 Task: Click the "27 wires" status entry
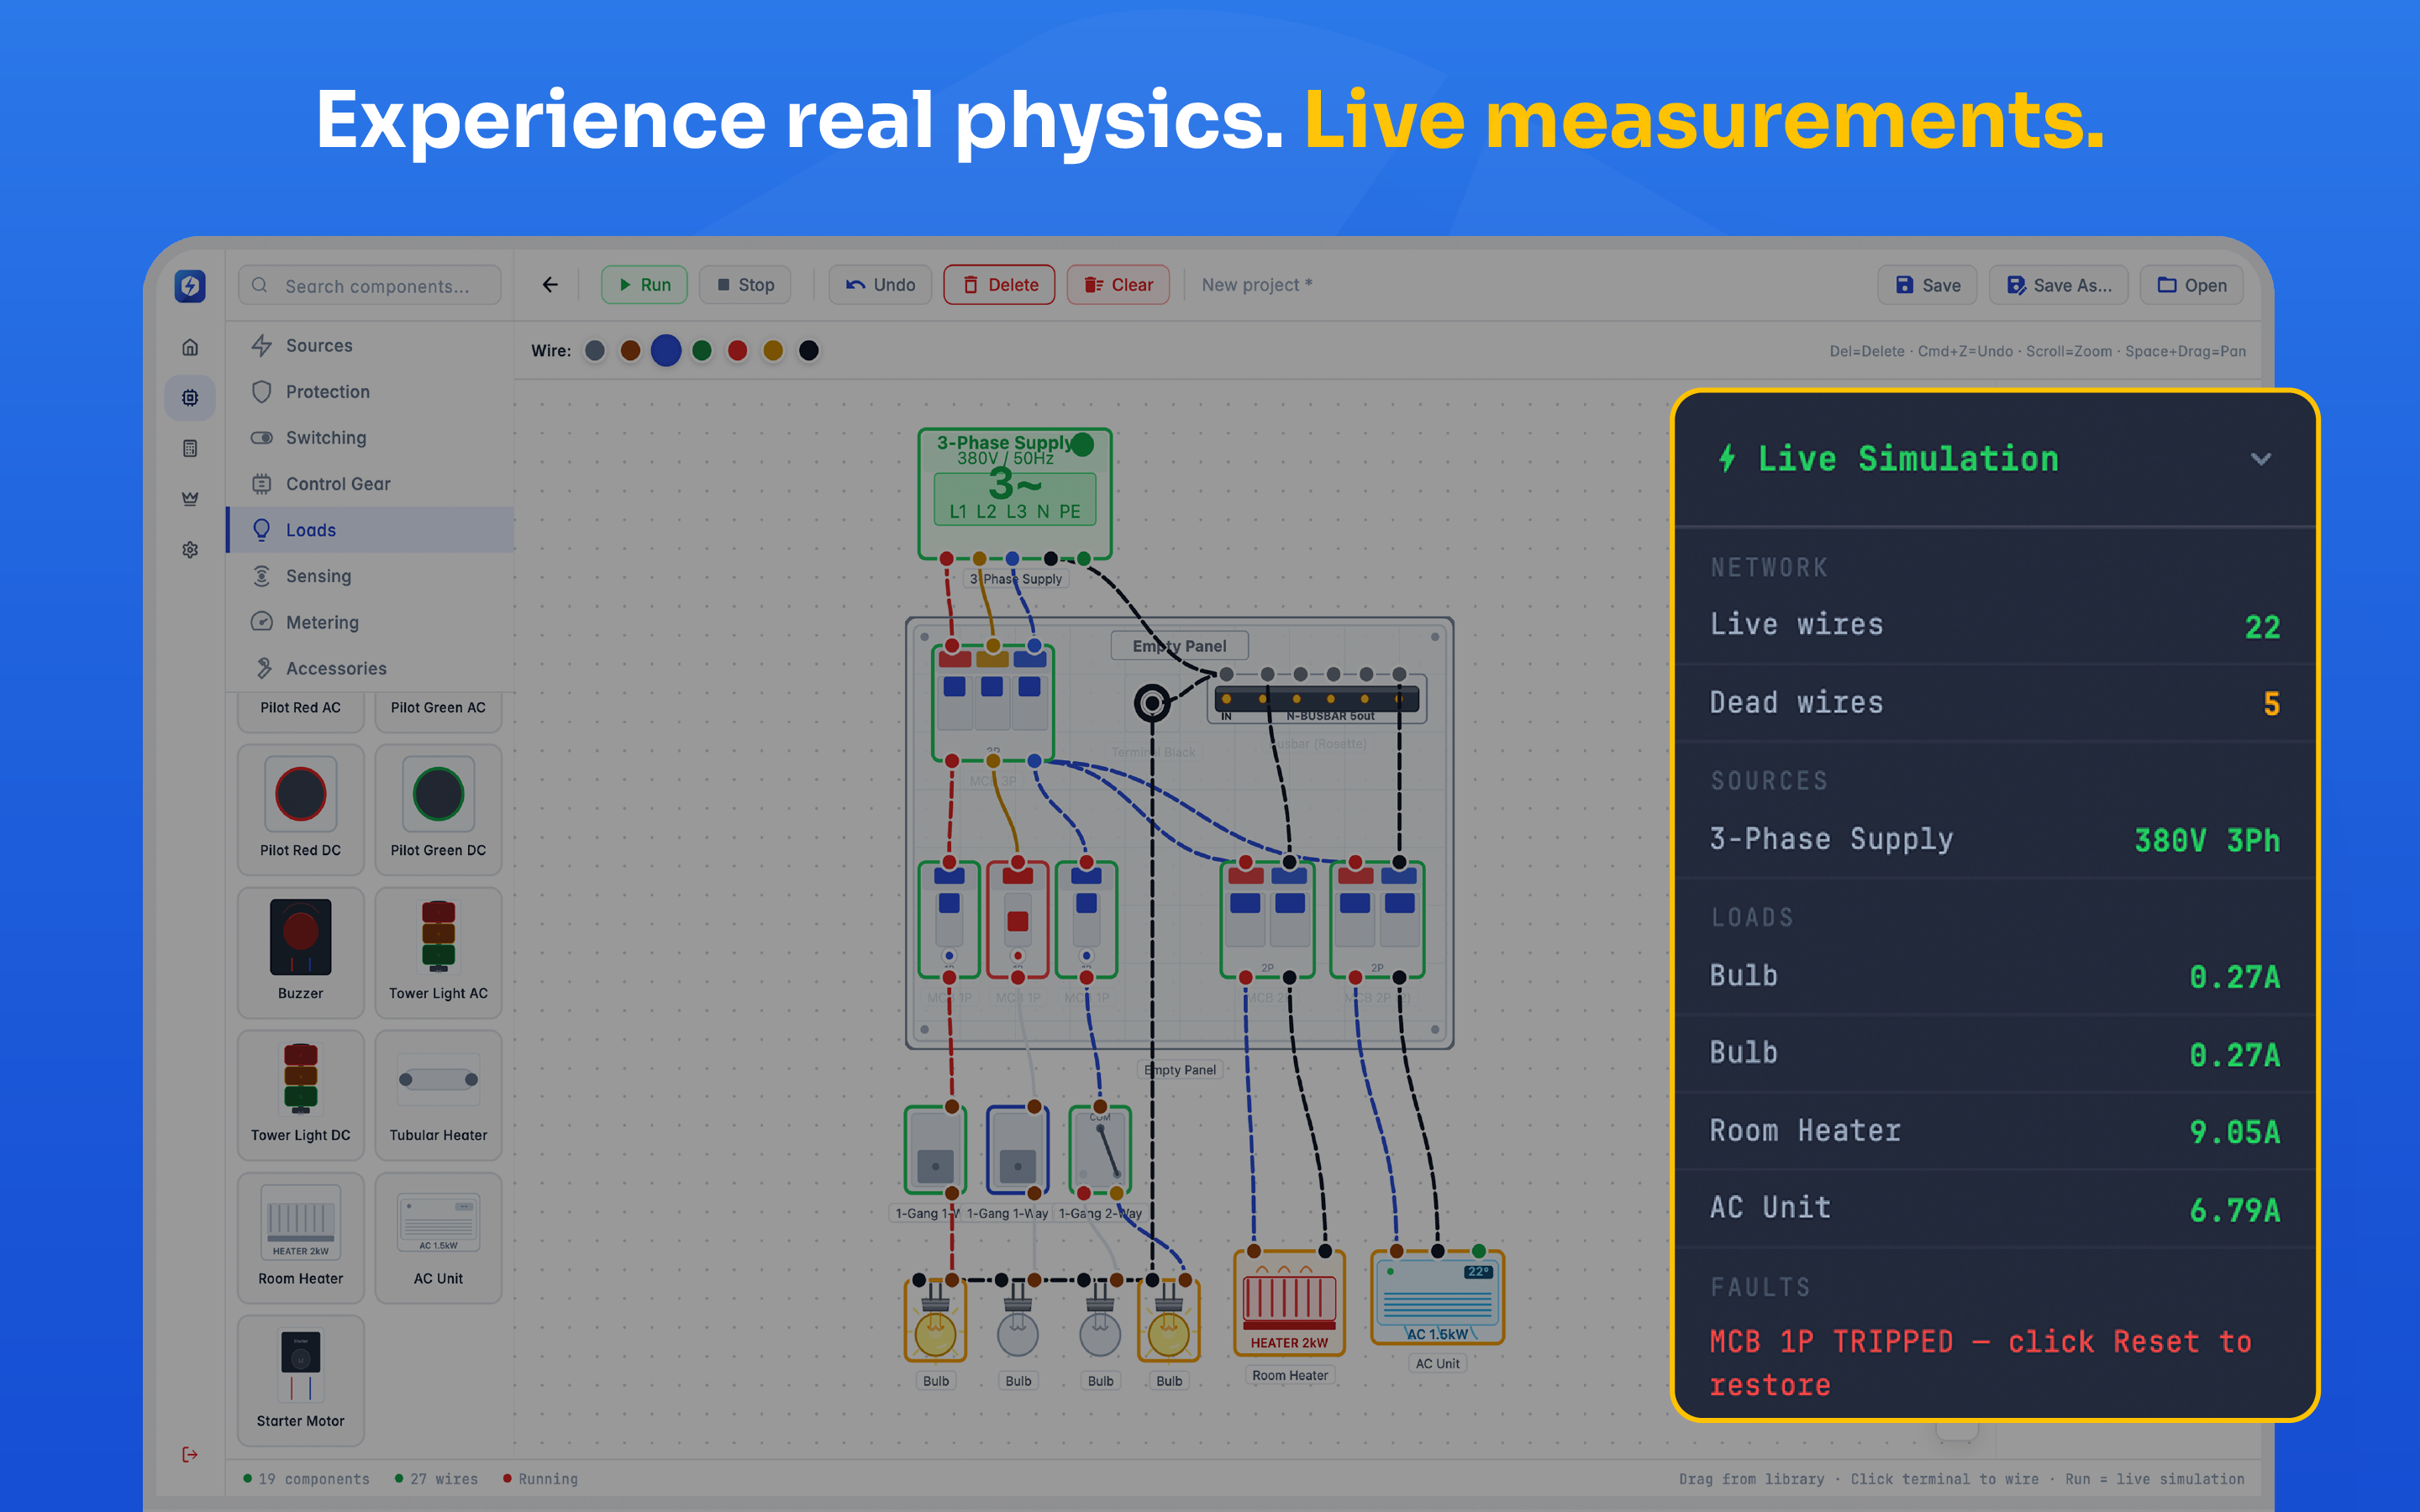point(437,1479)
